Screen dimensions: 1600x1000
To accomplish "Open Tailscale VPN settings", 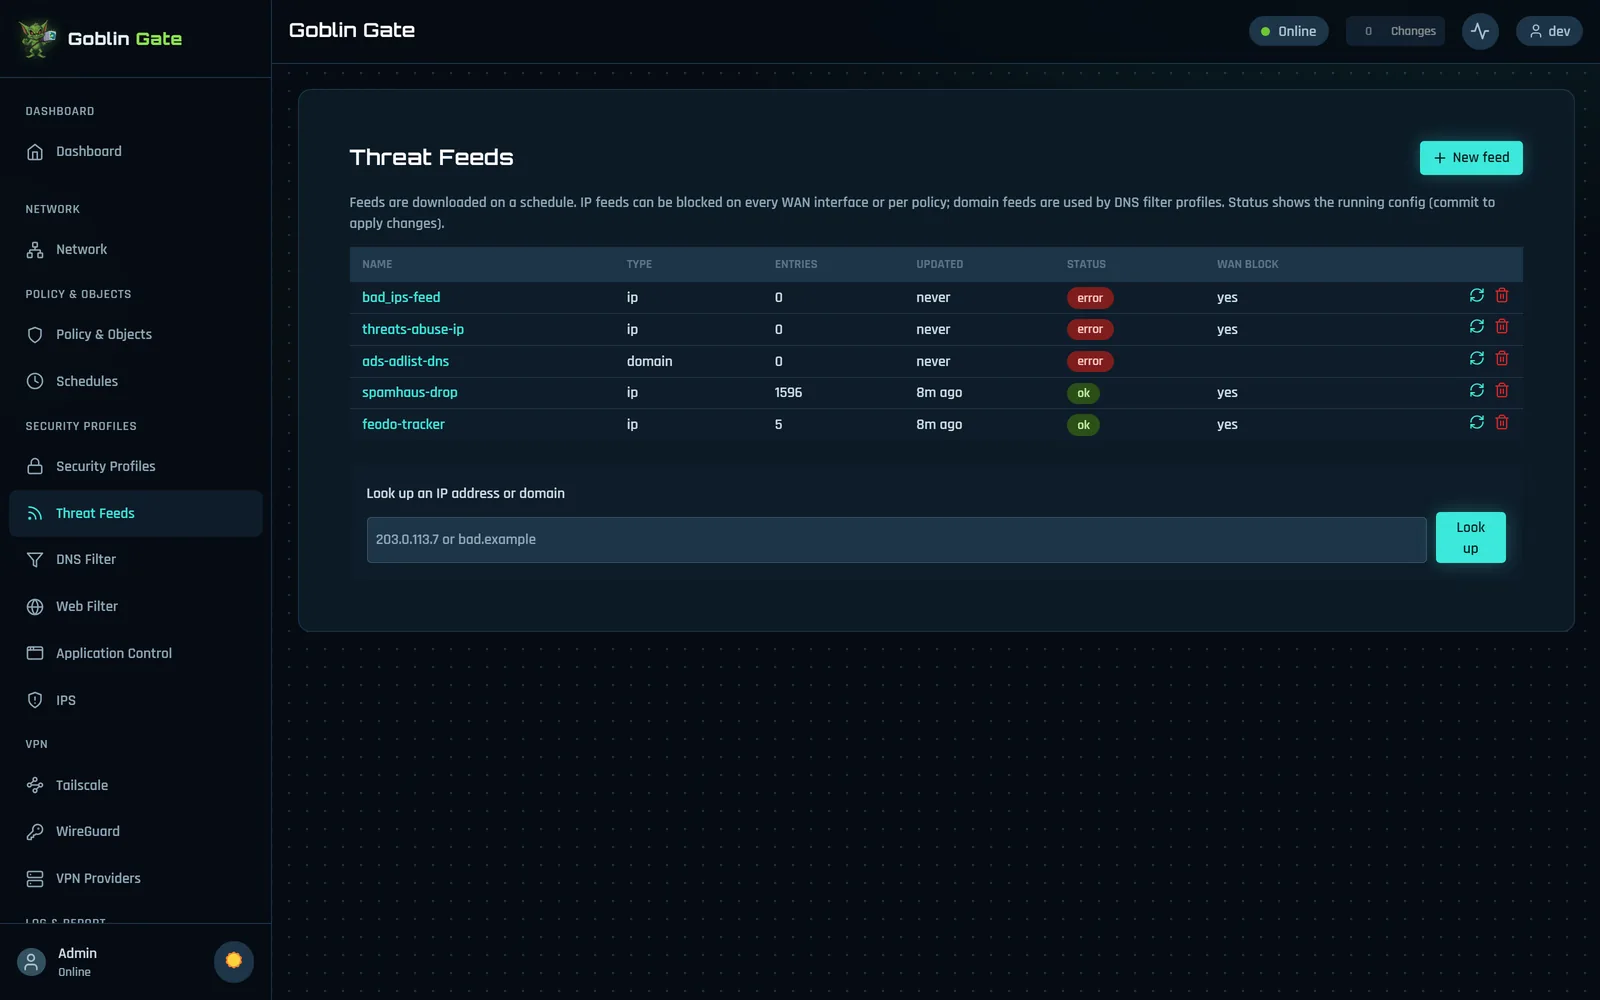I will (136, 785).
